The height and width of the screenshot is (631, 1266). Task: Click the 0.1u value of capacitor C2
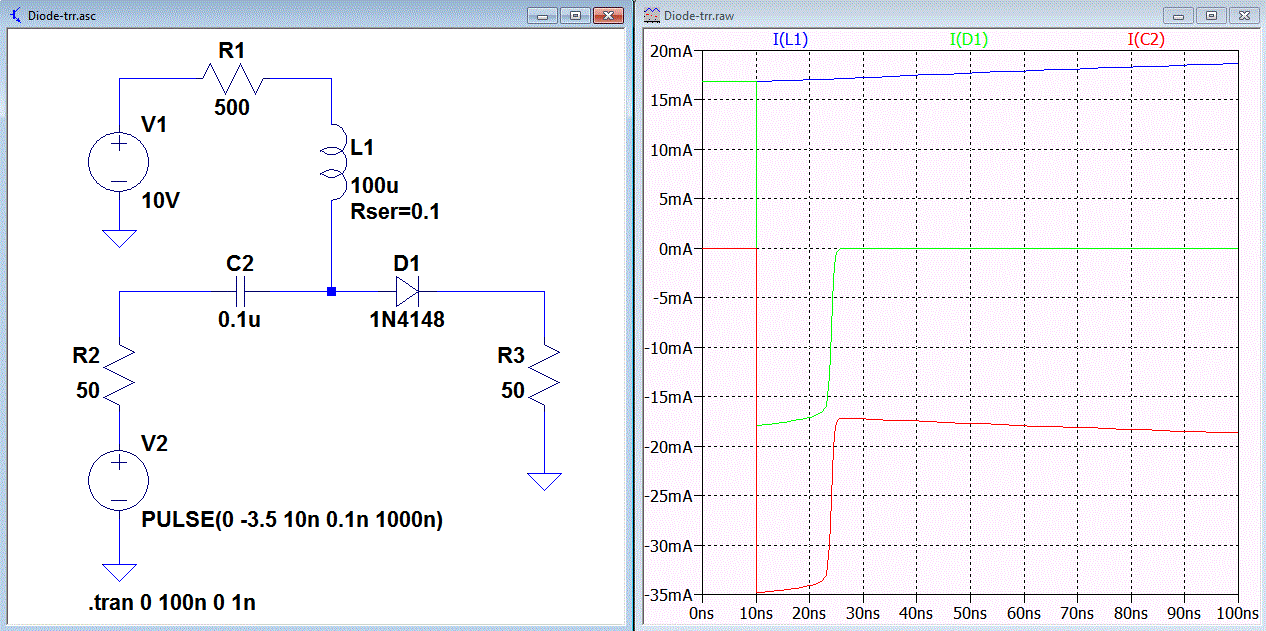pos(240,319)
